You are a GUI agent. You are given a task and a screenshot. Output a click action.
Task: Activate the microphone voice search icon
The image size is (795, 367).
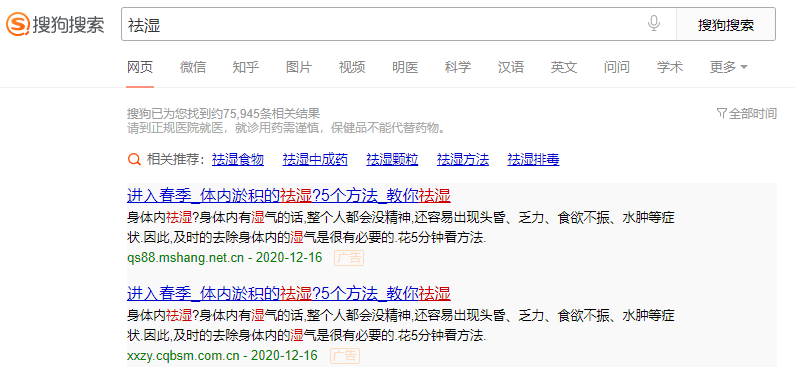654,24
